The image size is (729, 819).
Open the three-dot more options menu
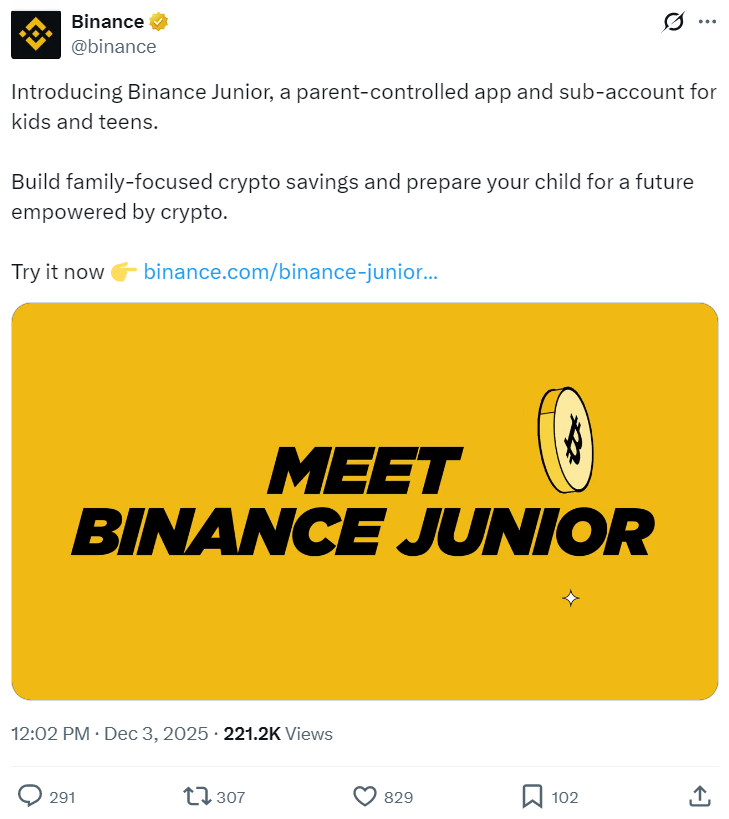coord(707,22)
